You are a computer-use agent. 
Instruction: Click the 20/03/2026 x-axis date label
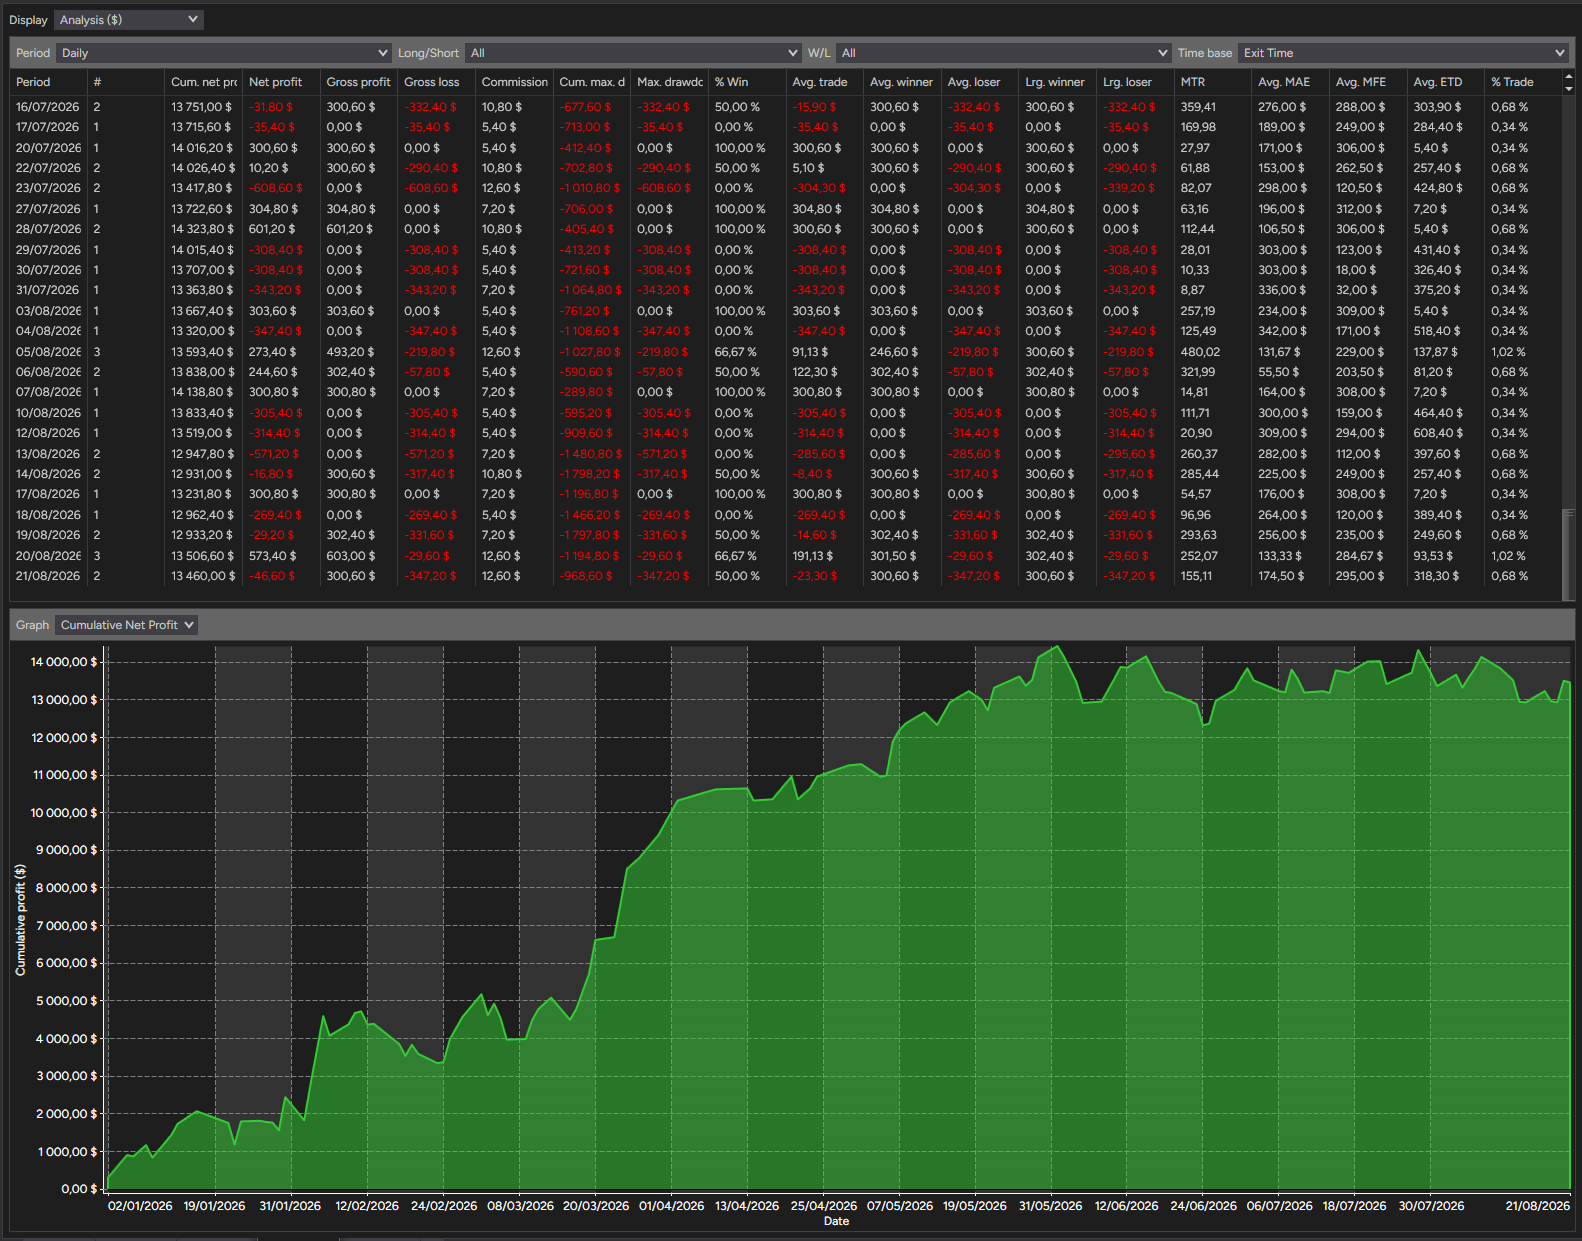click(x=596, y=1206)
